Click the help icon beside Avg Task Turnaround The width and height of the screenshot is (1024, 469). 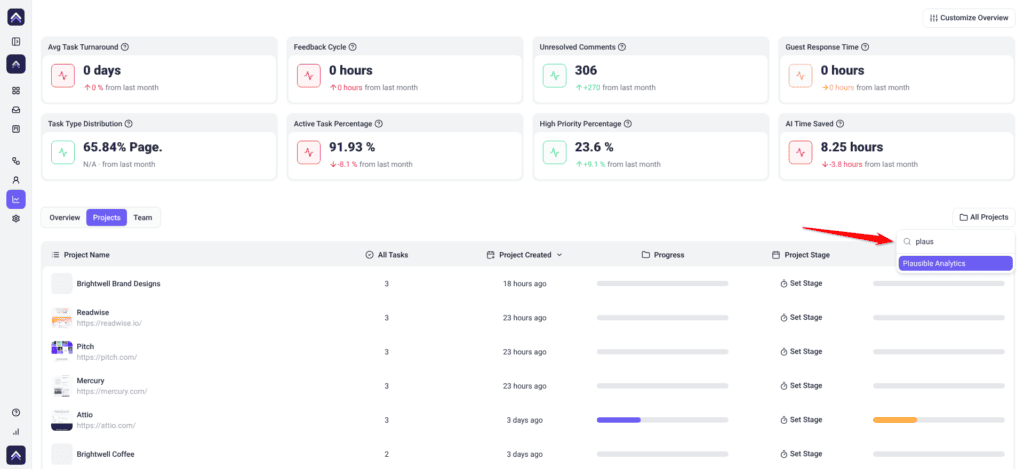coord(125,47)
